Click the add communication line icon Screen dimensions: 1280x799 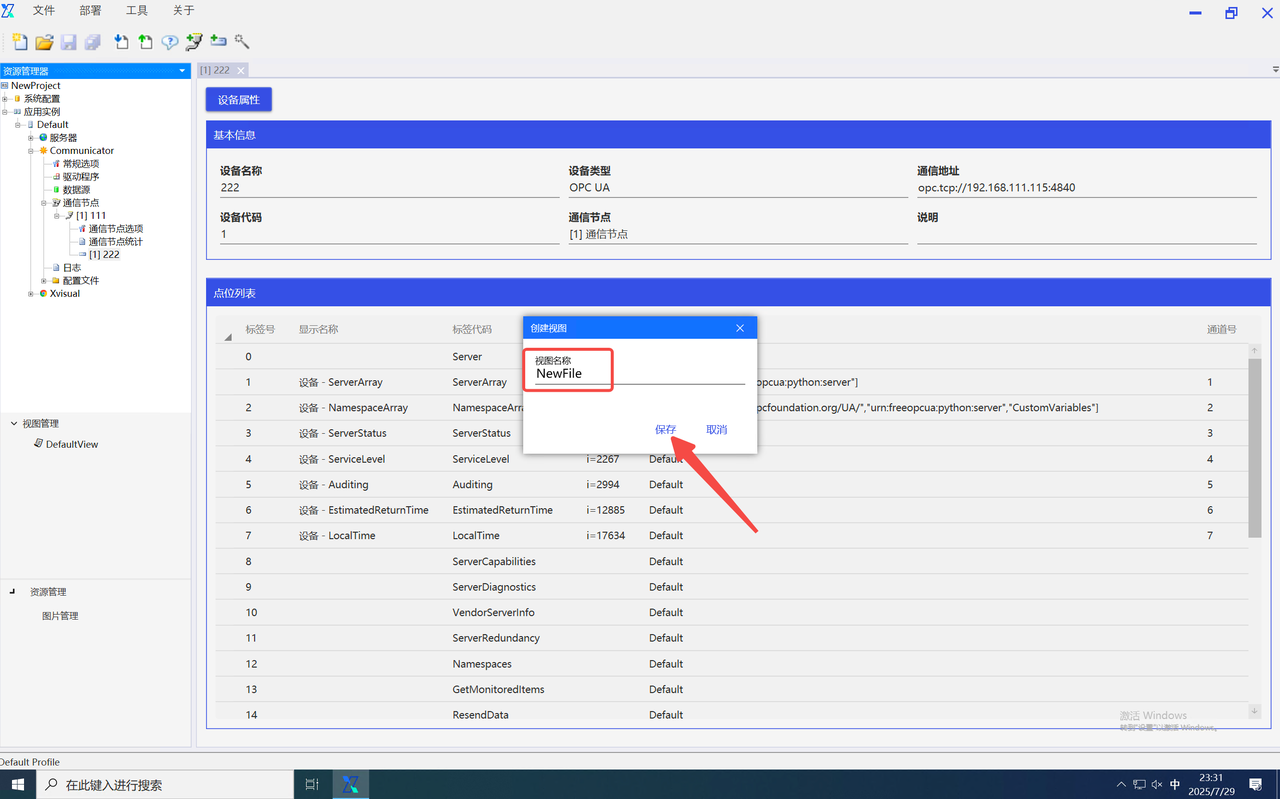194,42
